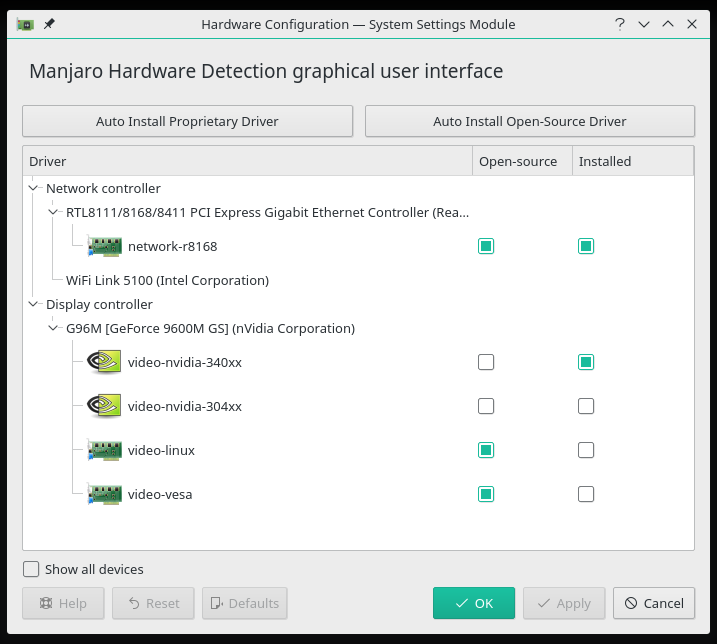Click the video-nvidia-304xx Nvidia icon

tap(104, 406)
